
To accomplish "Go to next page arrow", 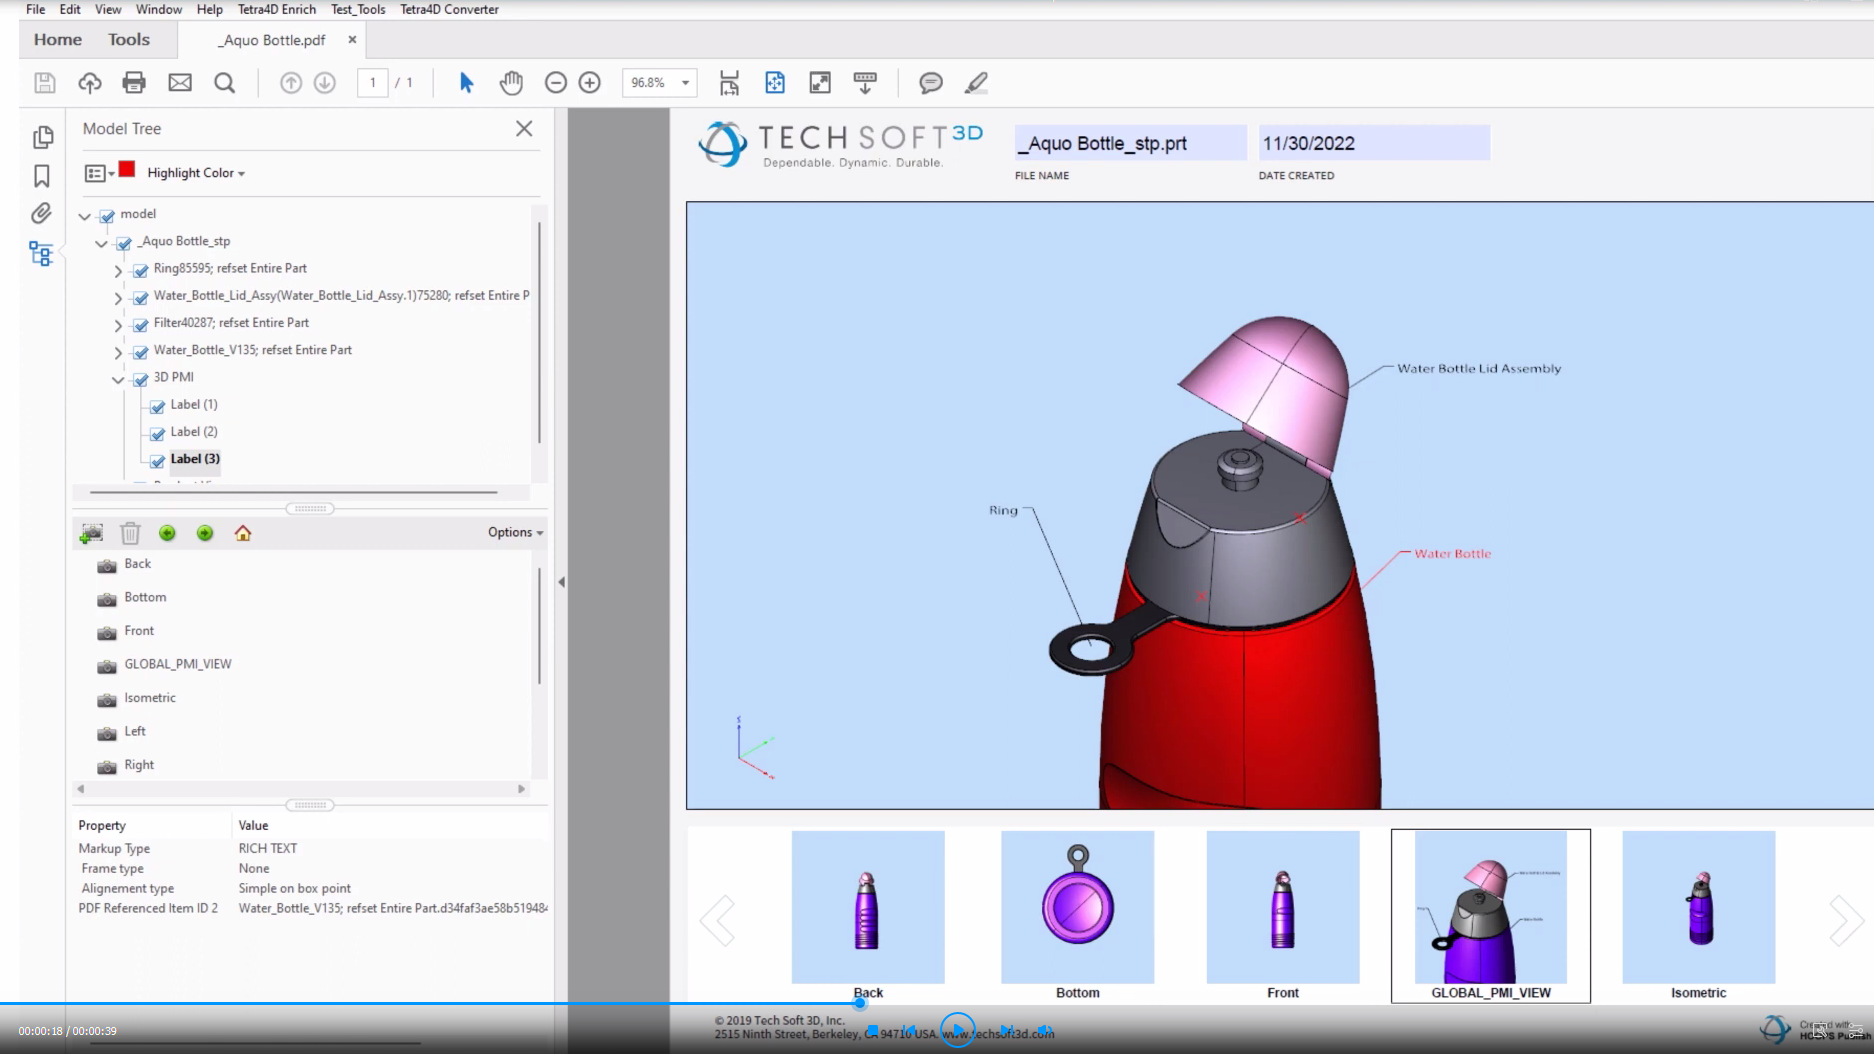I will click(x=325, y=83).
